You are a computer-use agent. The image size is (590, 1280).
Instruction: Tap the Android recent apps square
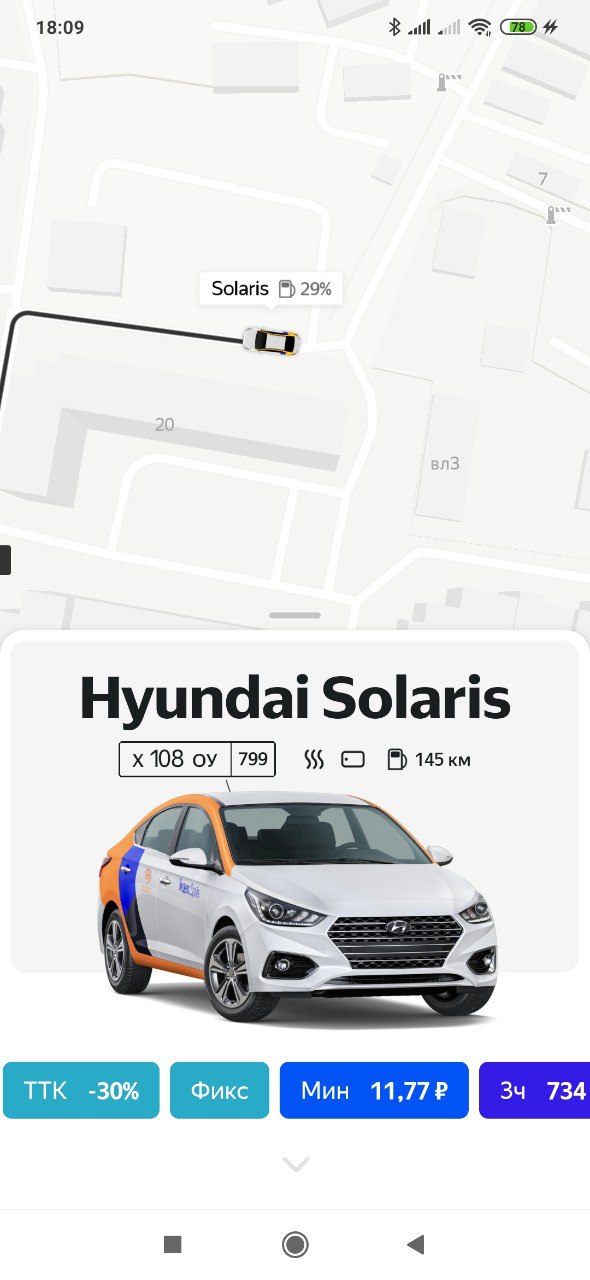coord(172,1244)
